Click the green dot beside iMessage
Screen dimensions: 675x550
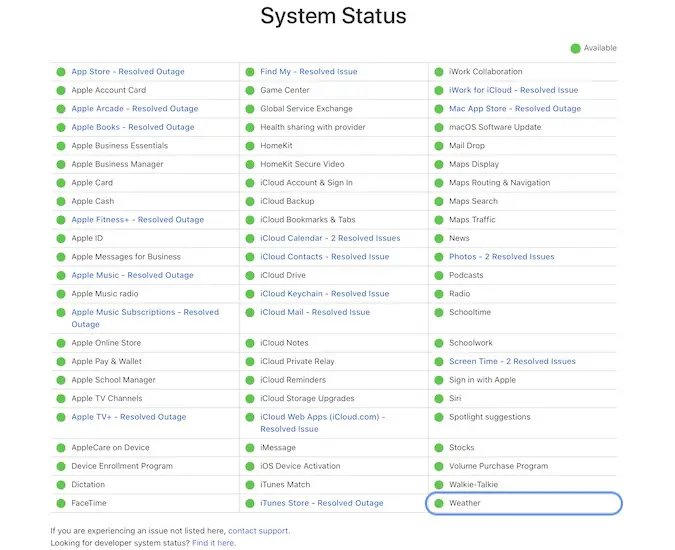[x=250, y=448]
